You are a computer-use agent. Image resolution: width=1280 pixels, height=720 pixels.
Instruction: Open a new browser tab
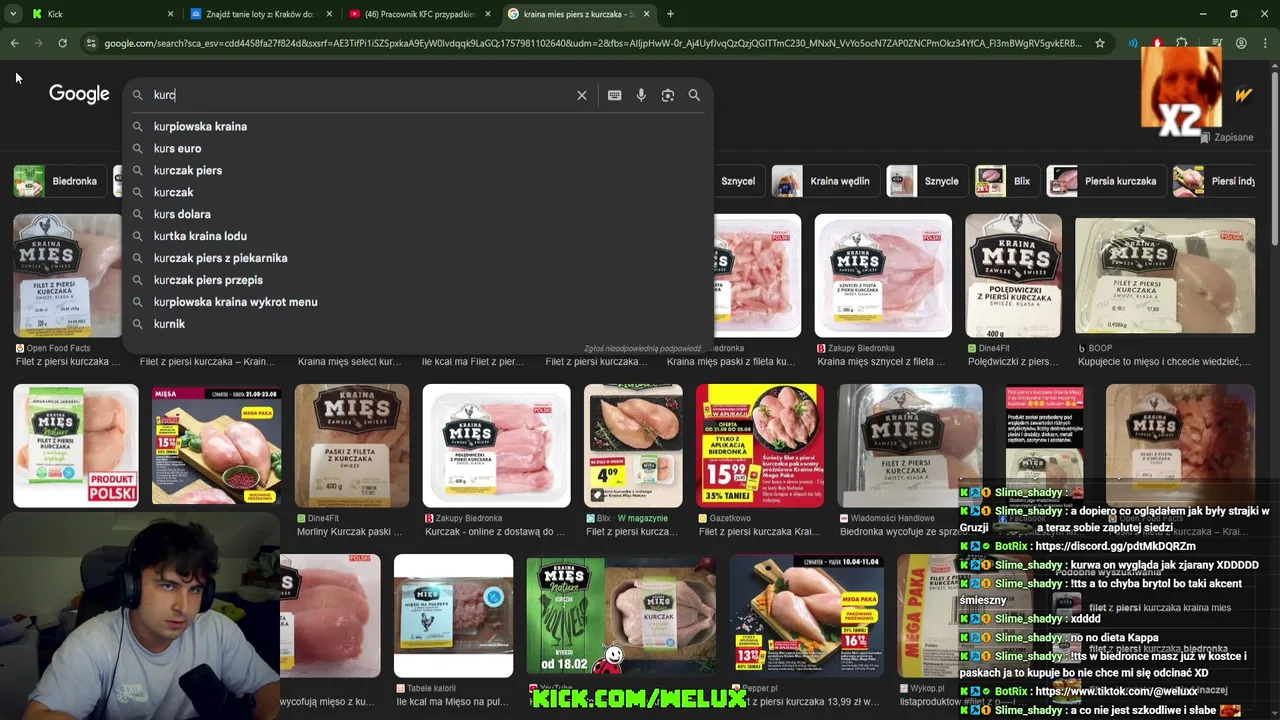pyautogui.click(x=670, y=14)
